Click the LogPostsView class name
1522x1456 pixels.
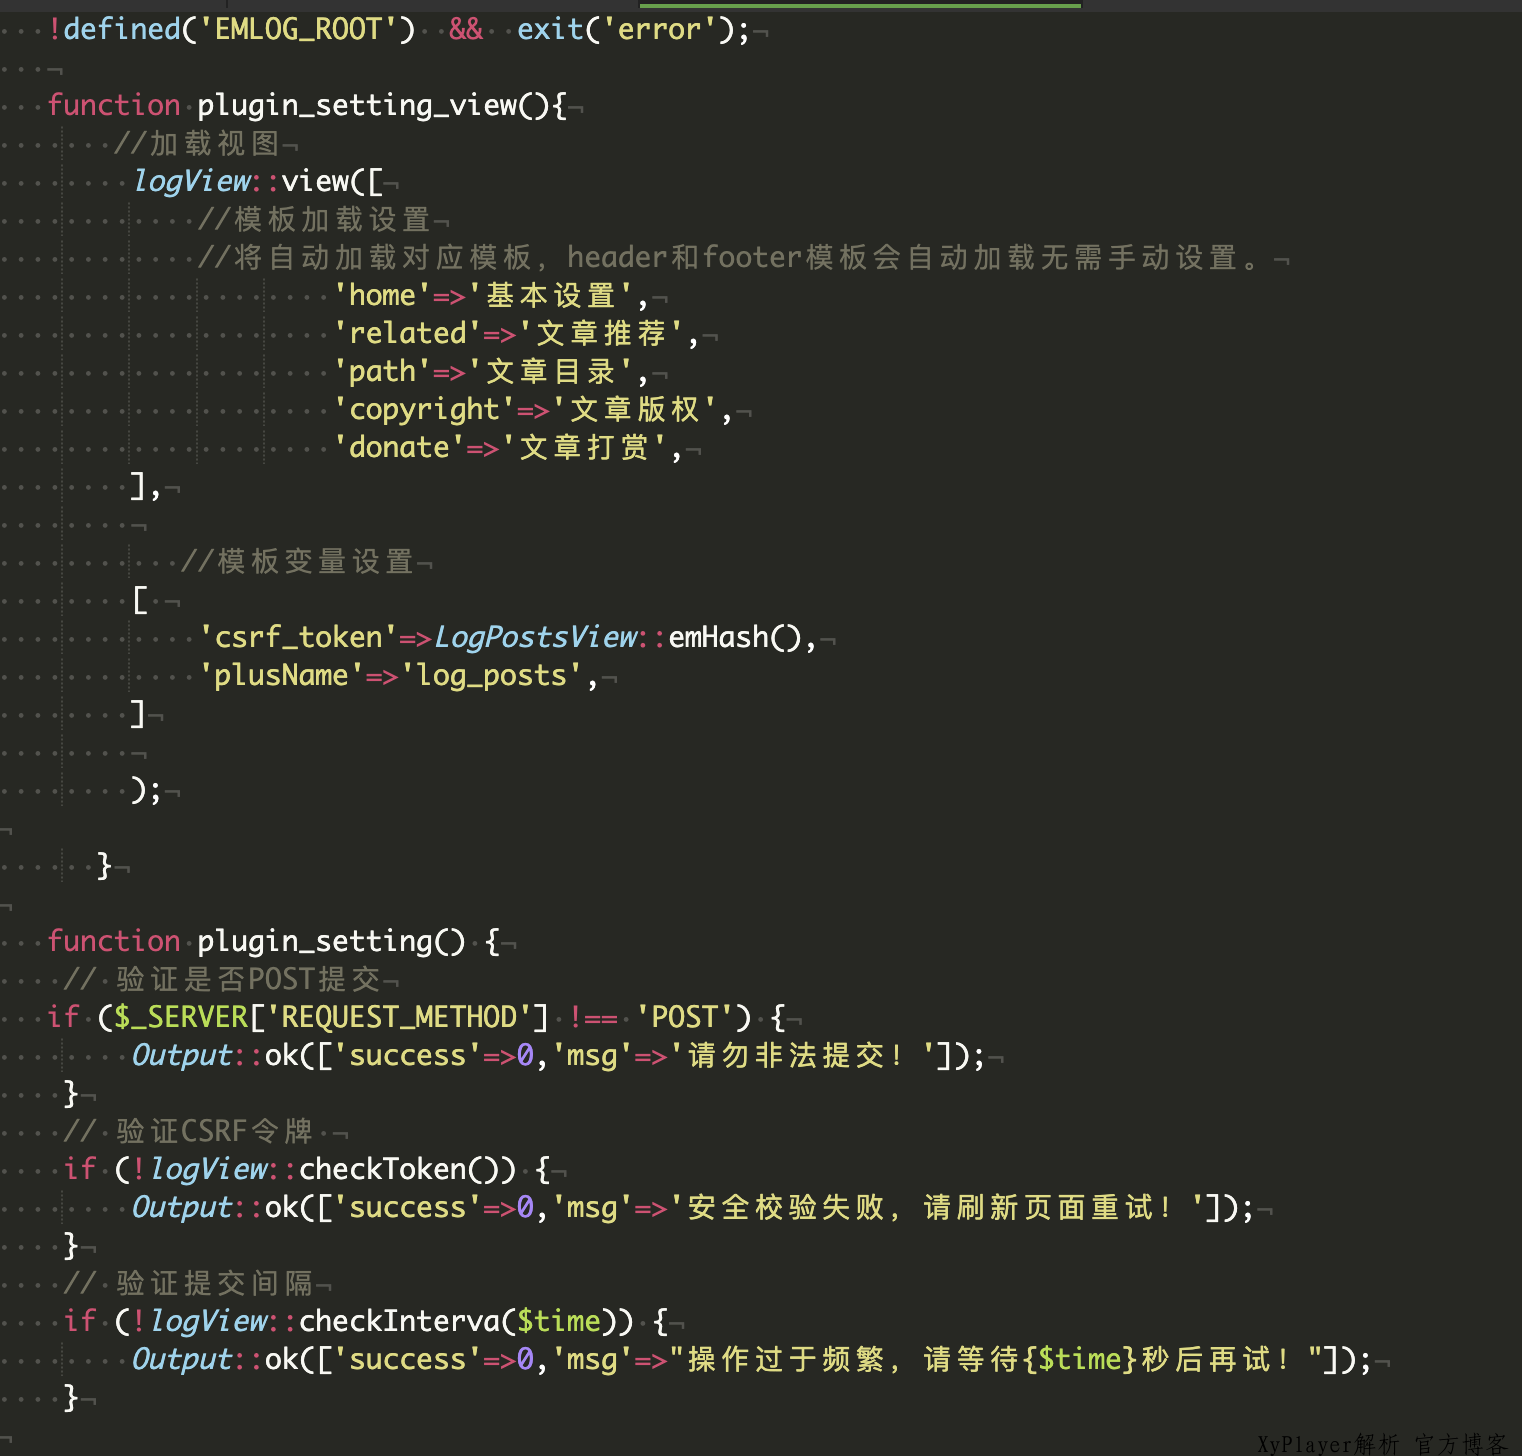pos(535,637)
